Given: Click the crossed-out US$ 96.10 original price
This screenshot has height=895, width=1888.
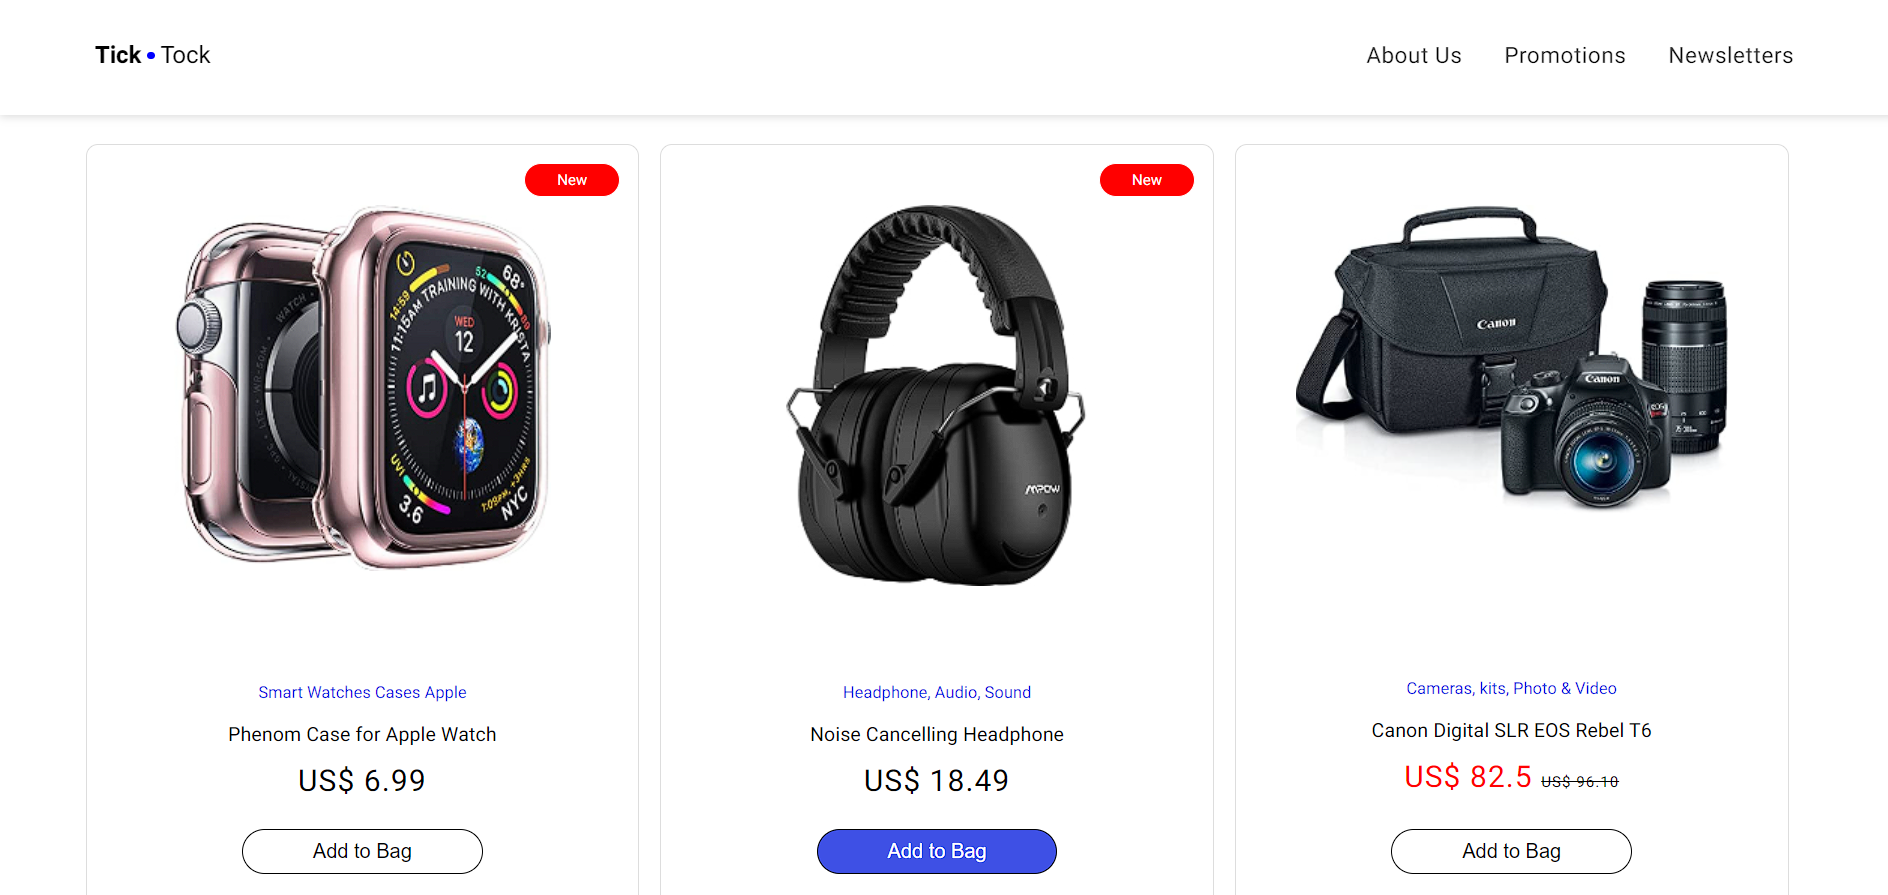Looking at the screenshot, I should click(1579, 782).
